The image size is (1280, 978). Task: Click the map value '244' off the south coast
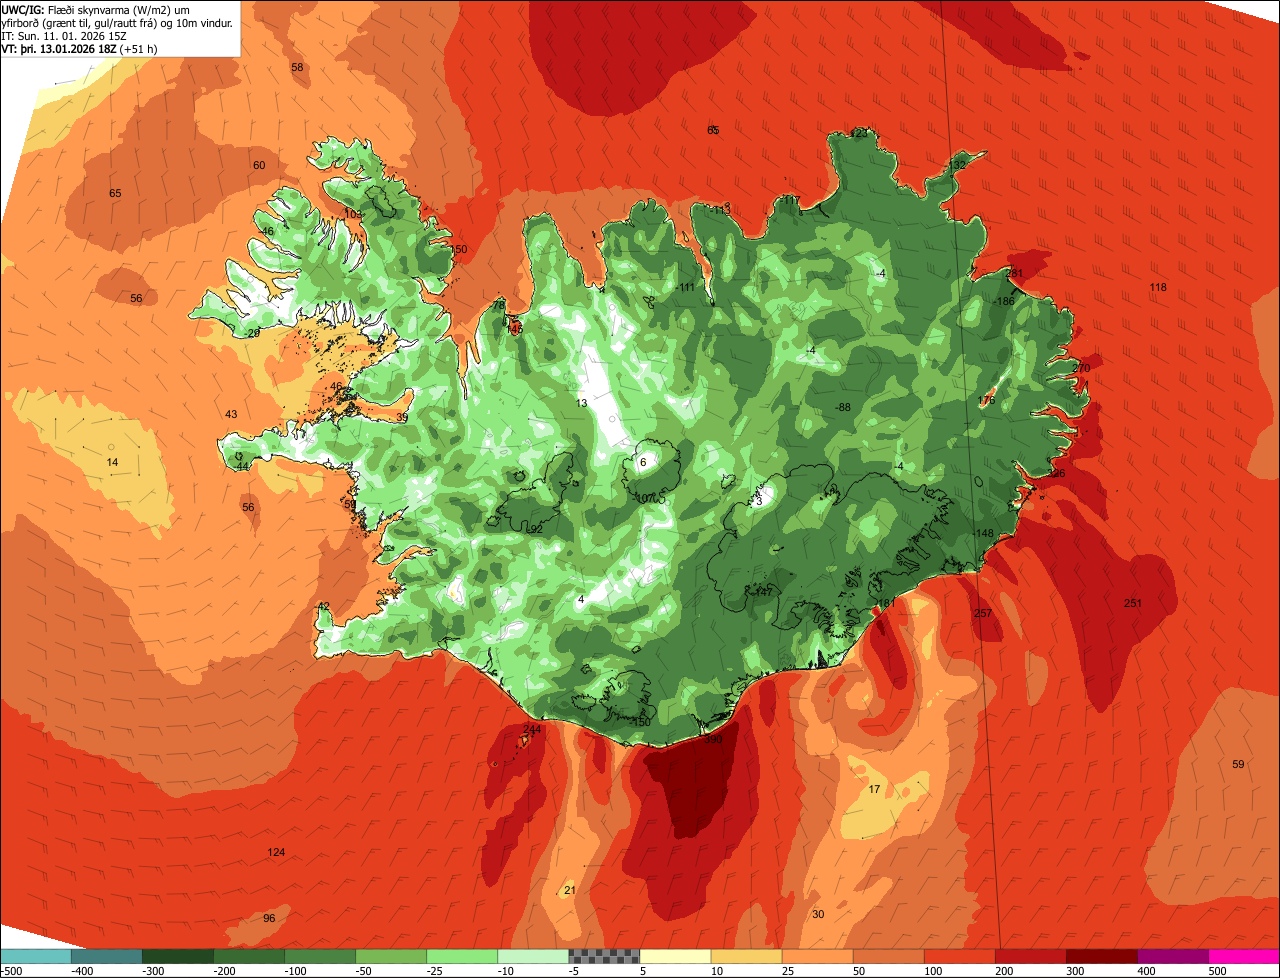click(x=532, y=730)
